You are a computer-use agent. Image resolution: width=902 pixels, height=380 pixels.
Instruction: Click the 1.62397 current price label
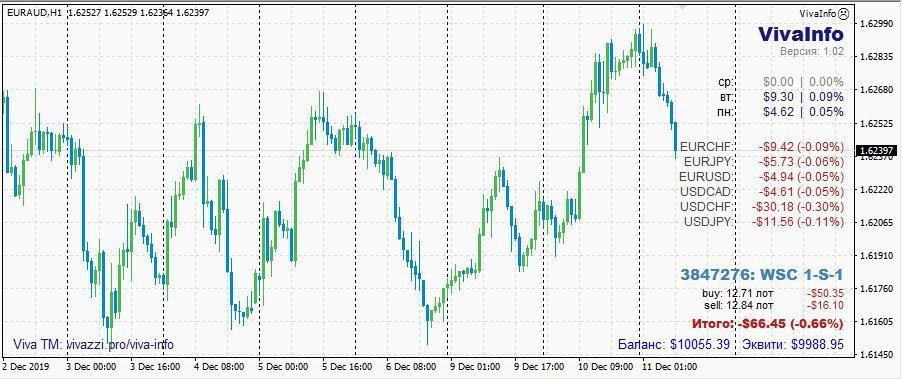[877, 151]
